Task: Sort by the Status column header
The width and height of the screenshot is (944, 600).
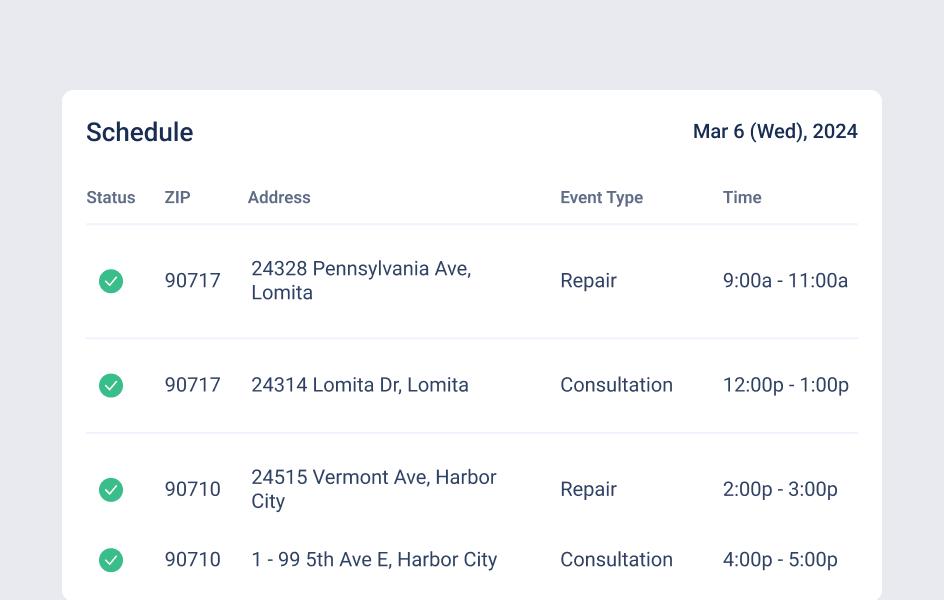Action: (x=110, y=197)
